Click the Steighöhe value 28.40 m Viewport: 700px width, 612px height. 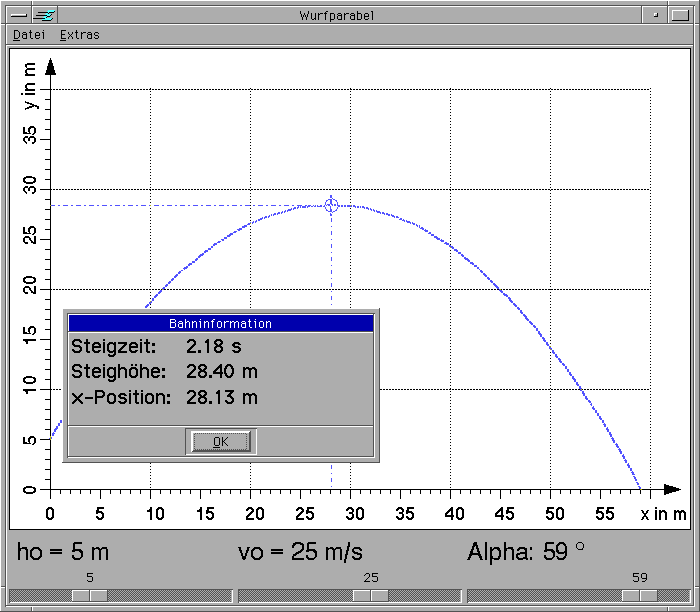(222, 372)
